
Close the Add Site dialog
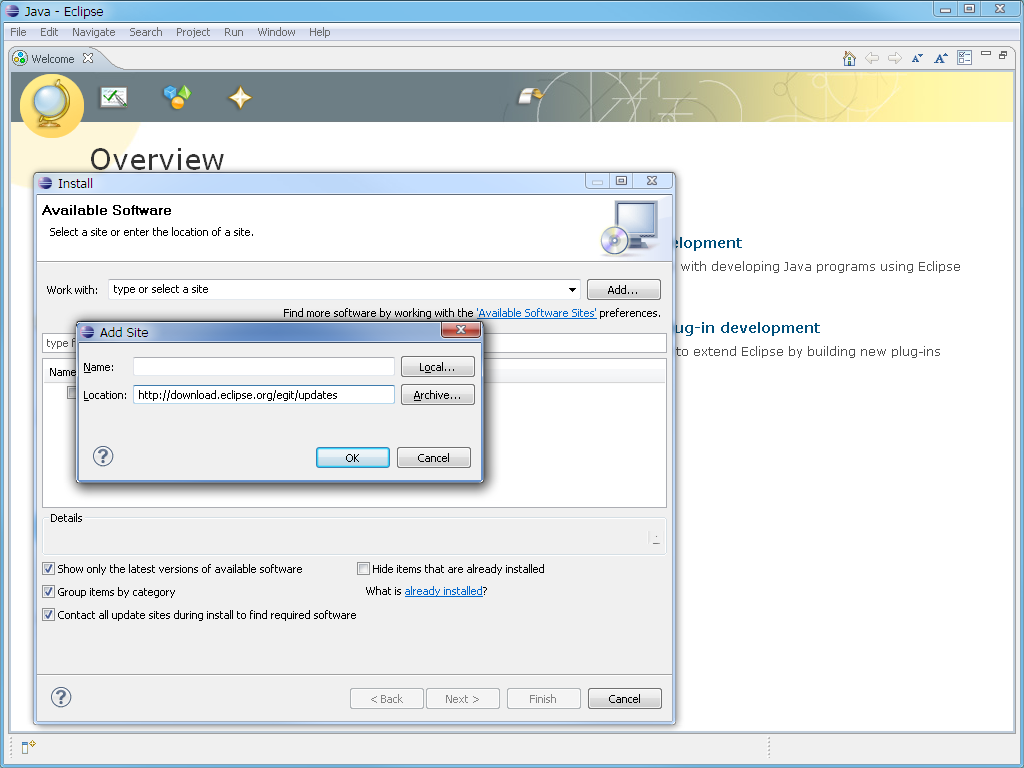pos(461,330)
